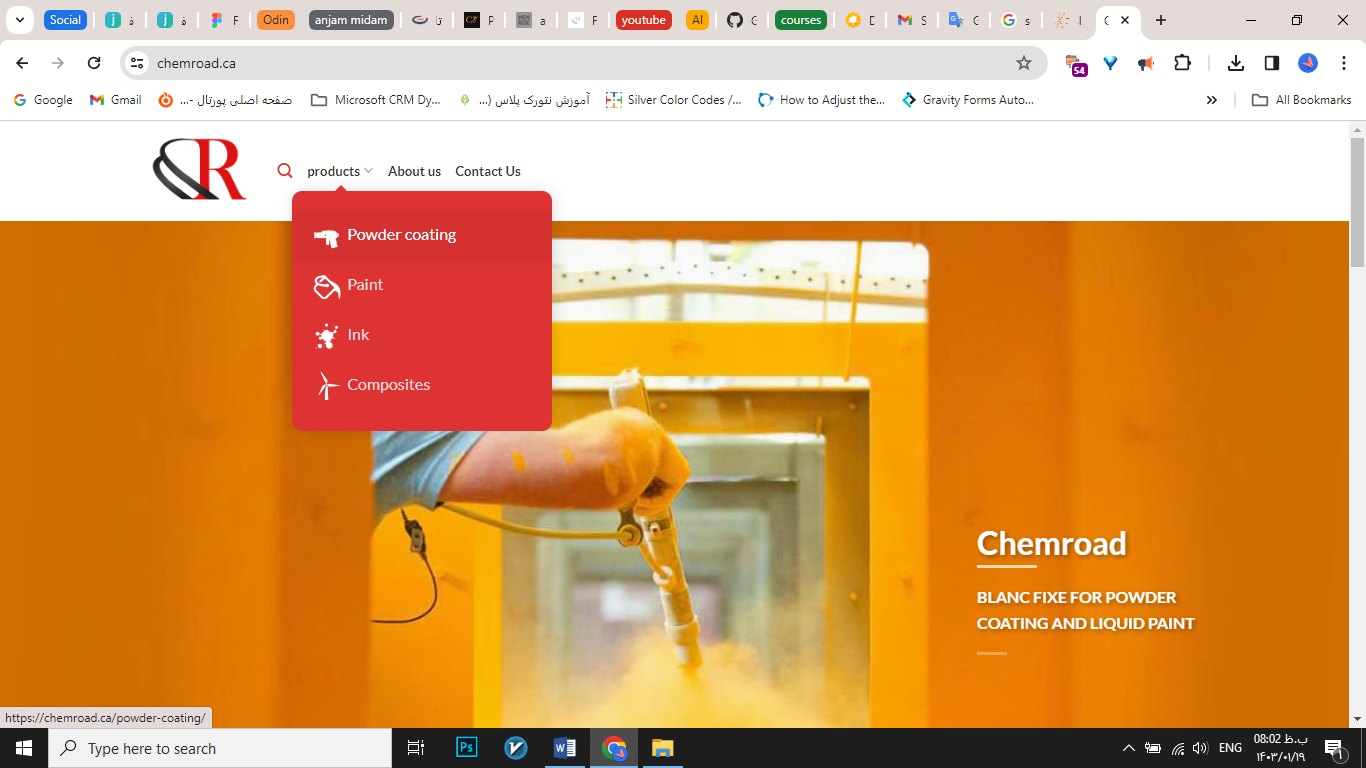This screenshot has width=1366, height=768.
Task: Toggle the browser side panel button
Action: [1272, 63]
